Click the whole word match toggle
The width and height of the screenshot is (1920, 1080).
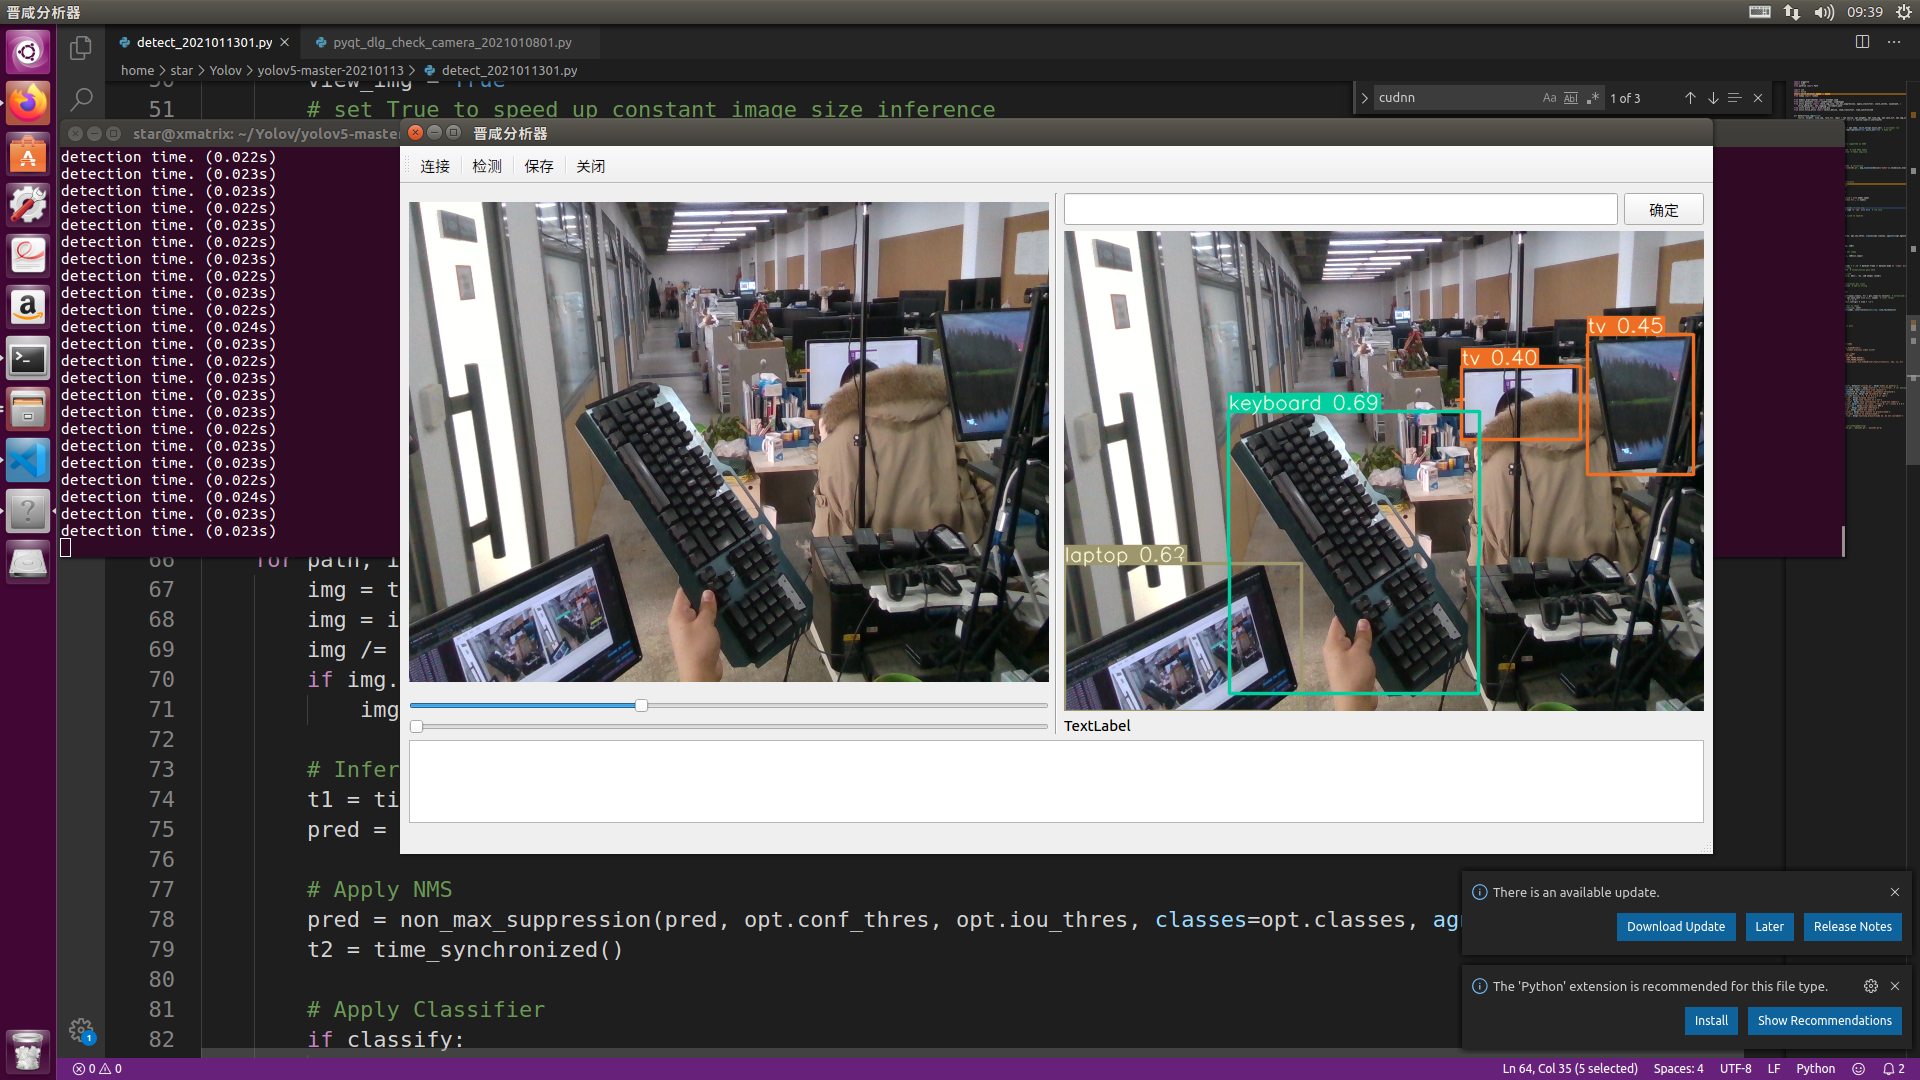point(1569,96)
